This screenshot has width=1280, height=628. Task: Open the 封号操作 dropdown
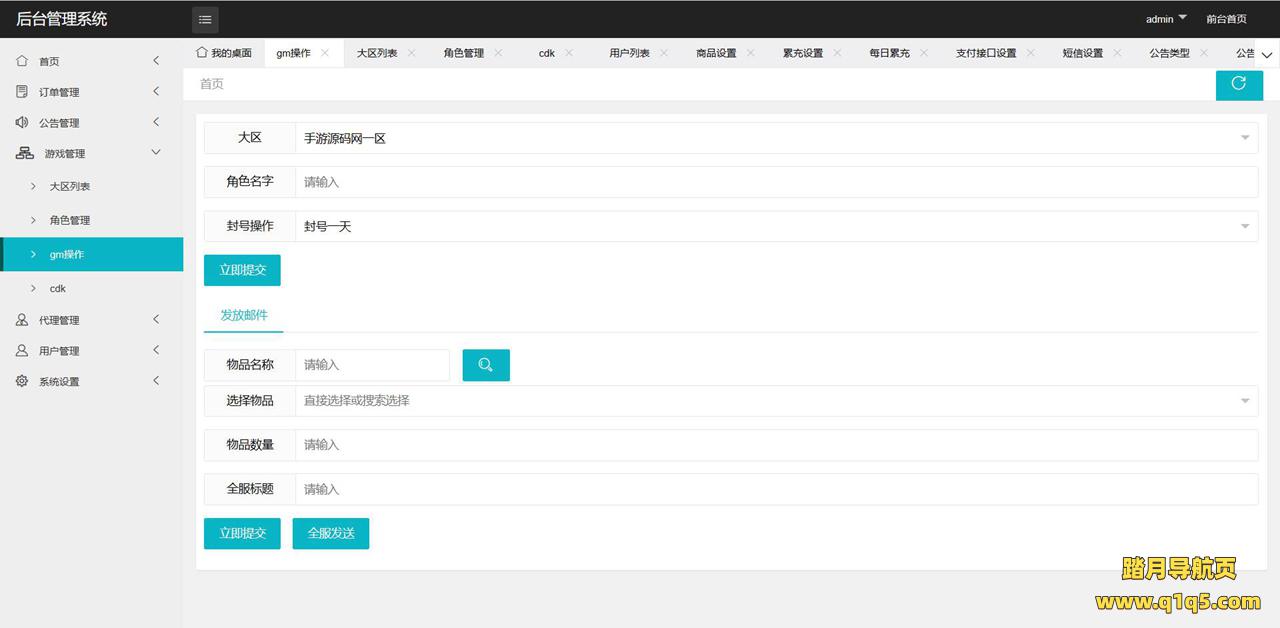click(x=775, y=226)
